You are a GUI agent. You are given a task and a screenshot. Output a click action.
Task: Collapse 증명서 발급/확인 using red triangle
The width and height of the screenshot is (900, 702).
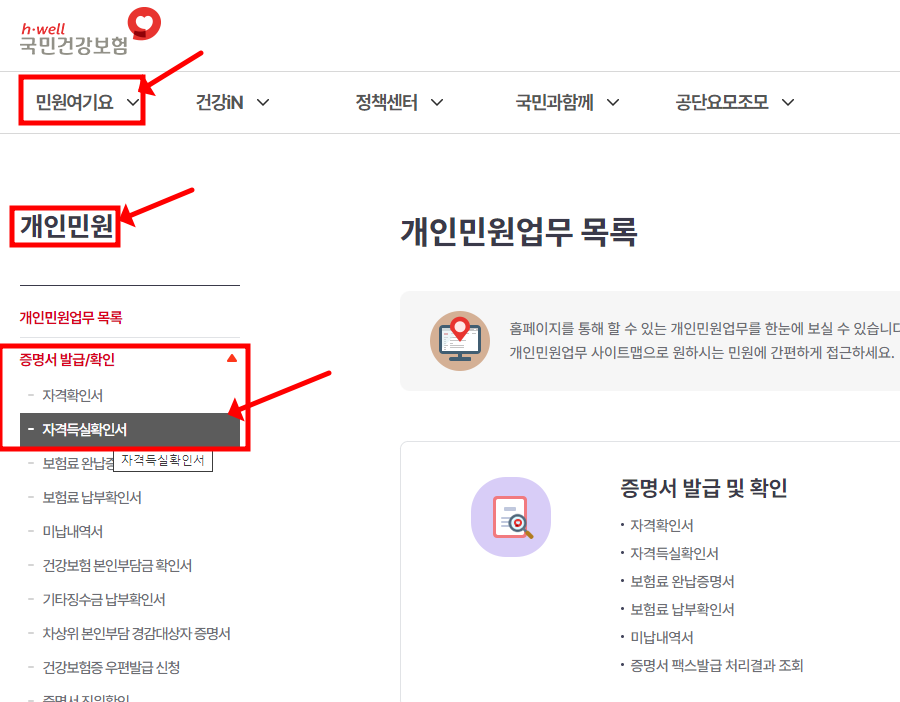tap(232, 358)
